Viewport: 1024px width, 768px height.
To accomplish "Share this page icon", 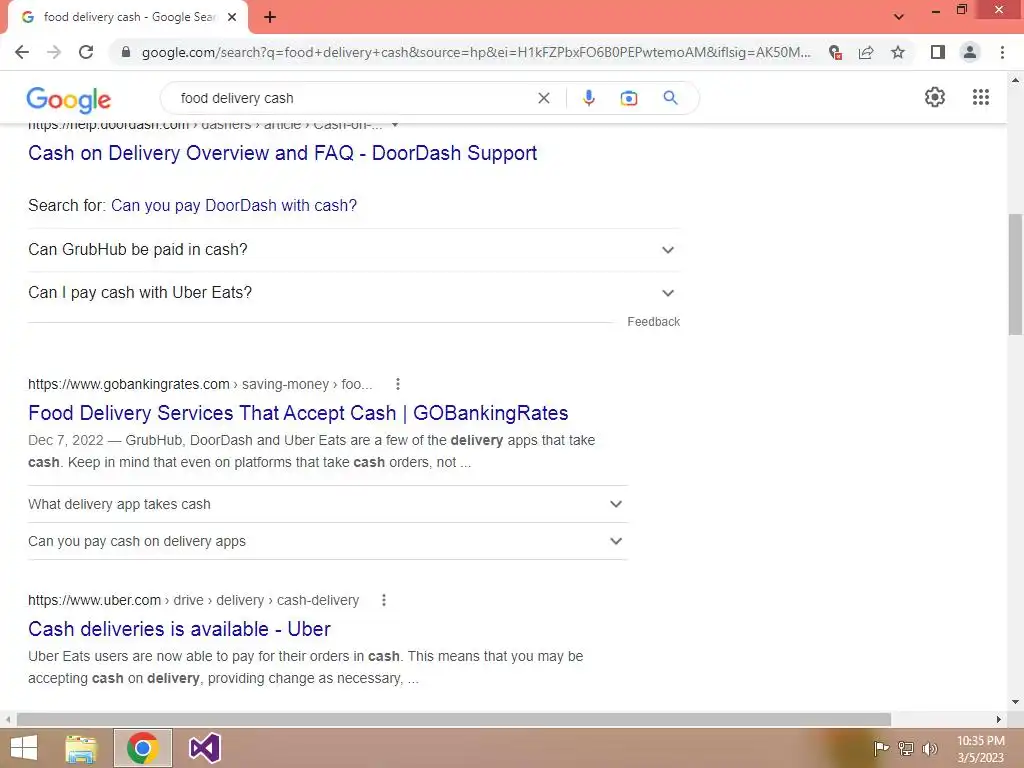I will pos(866,52).
